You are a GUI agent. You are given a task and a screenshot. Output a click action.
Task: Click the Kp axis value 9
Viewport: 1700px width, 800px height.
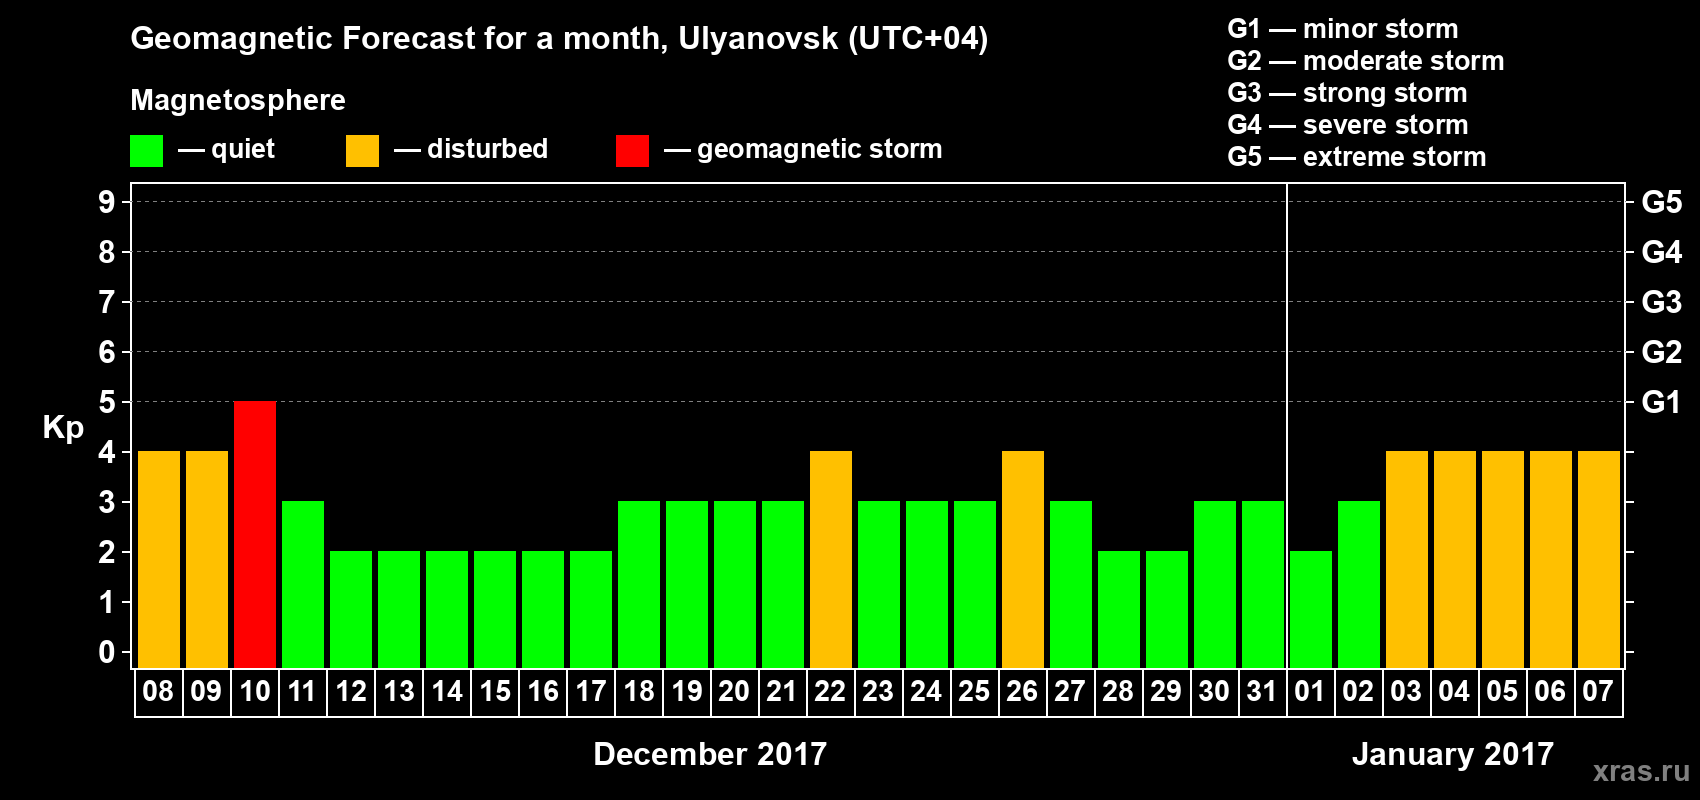click(x=107, y=202)
